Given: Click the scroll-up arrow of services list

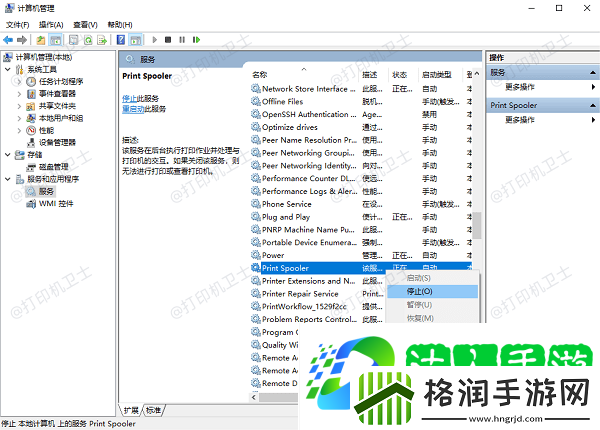Looking at the screenshot, I should (x=477, y=74).
